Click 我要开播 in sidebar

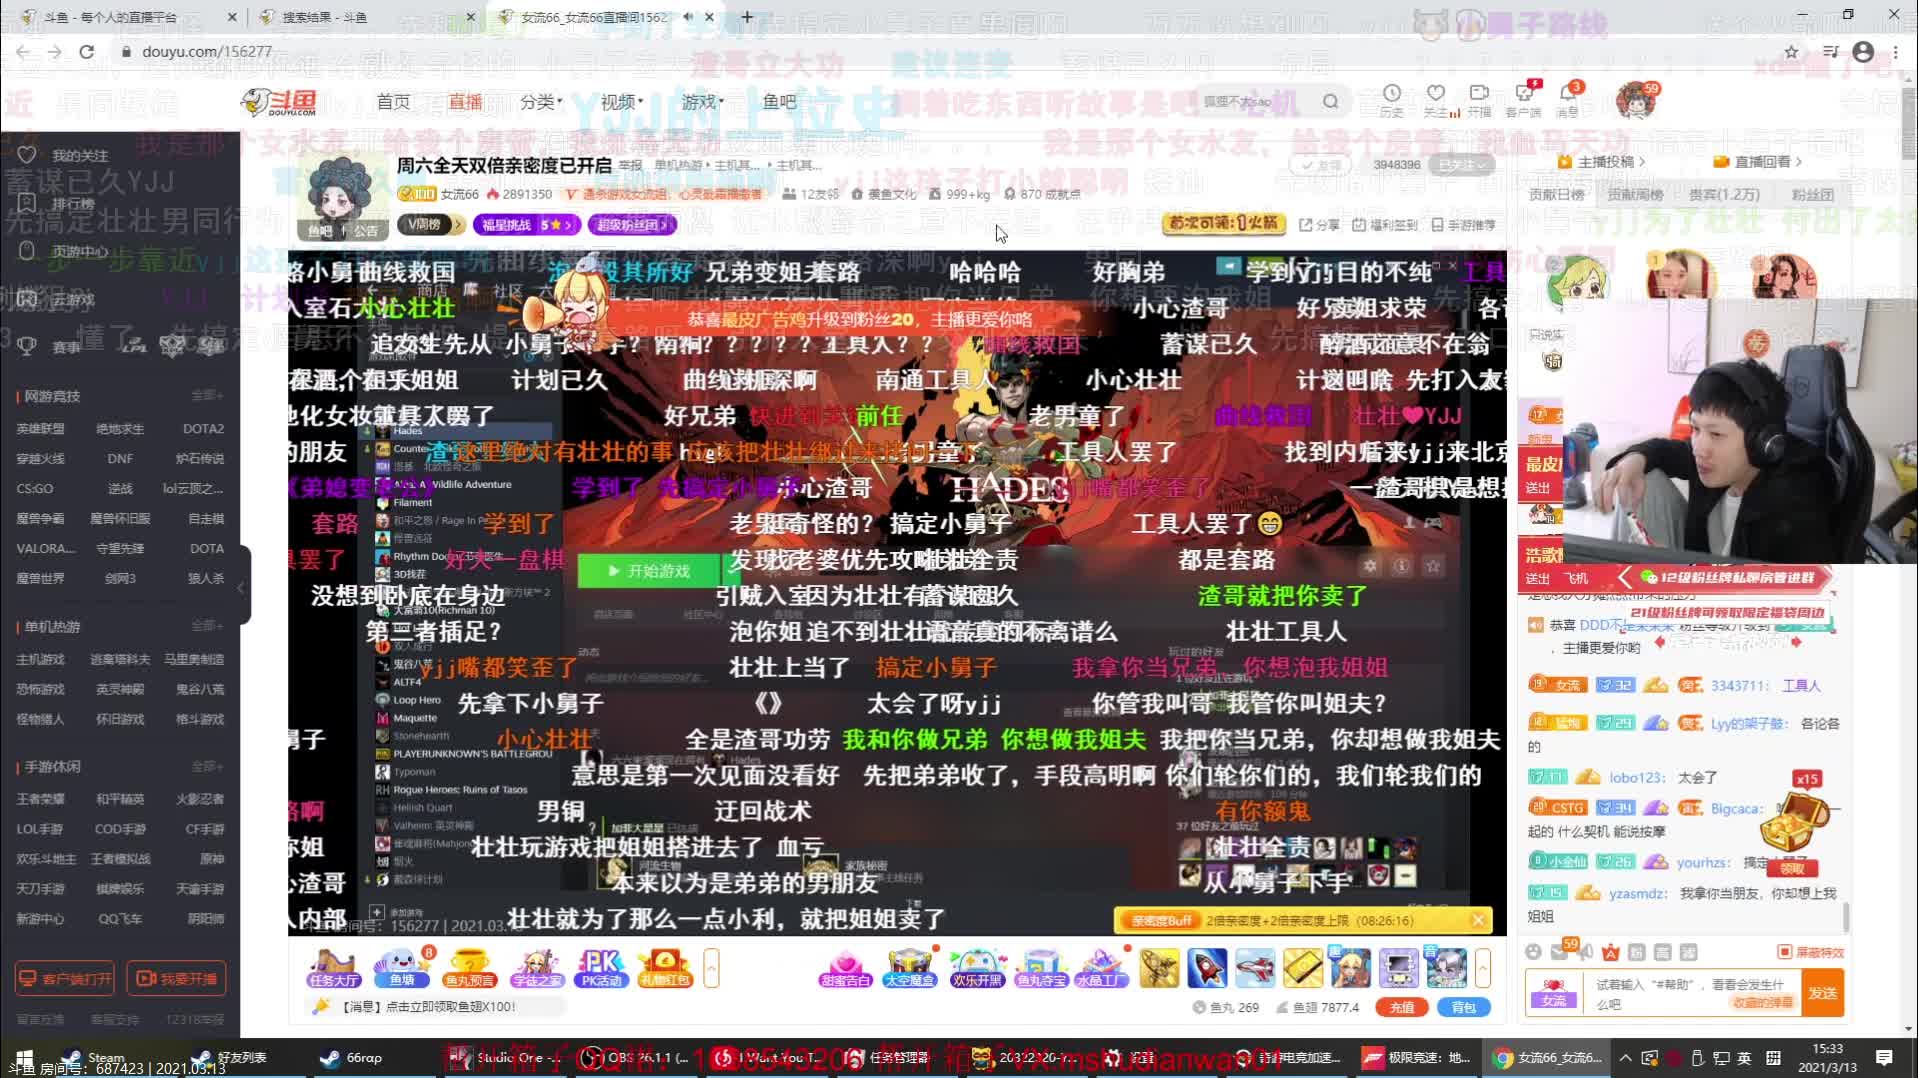coord(176,978)
